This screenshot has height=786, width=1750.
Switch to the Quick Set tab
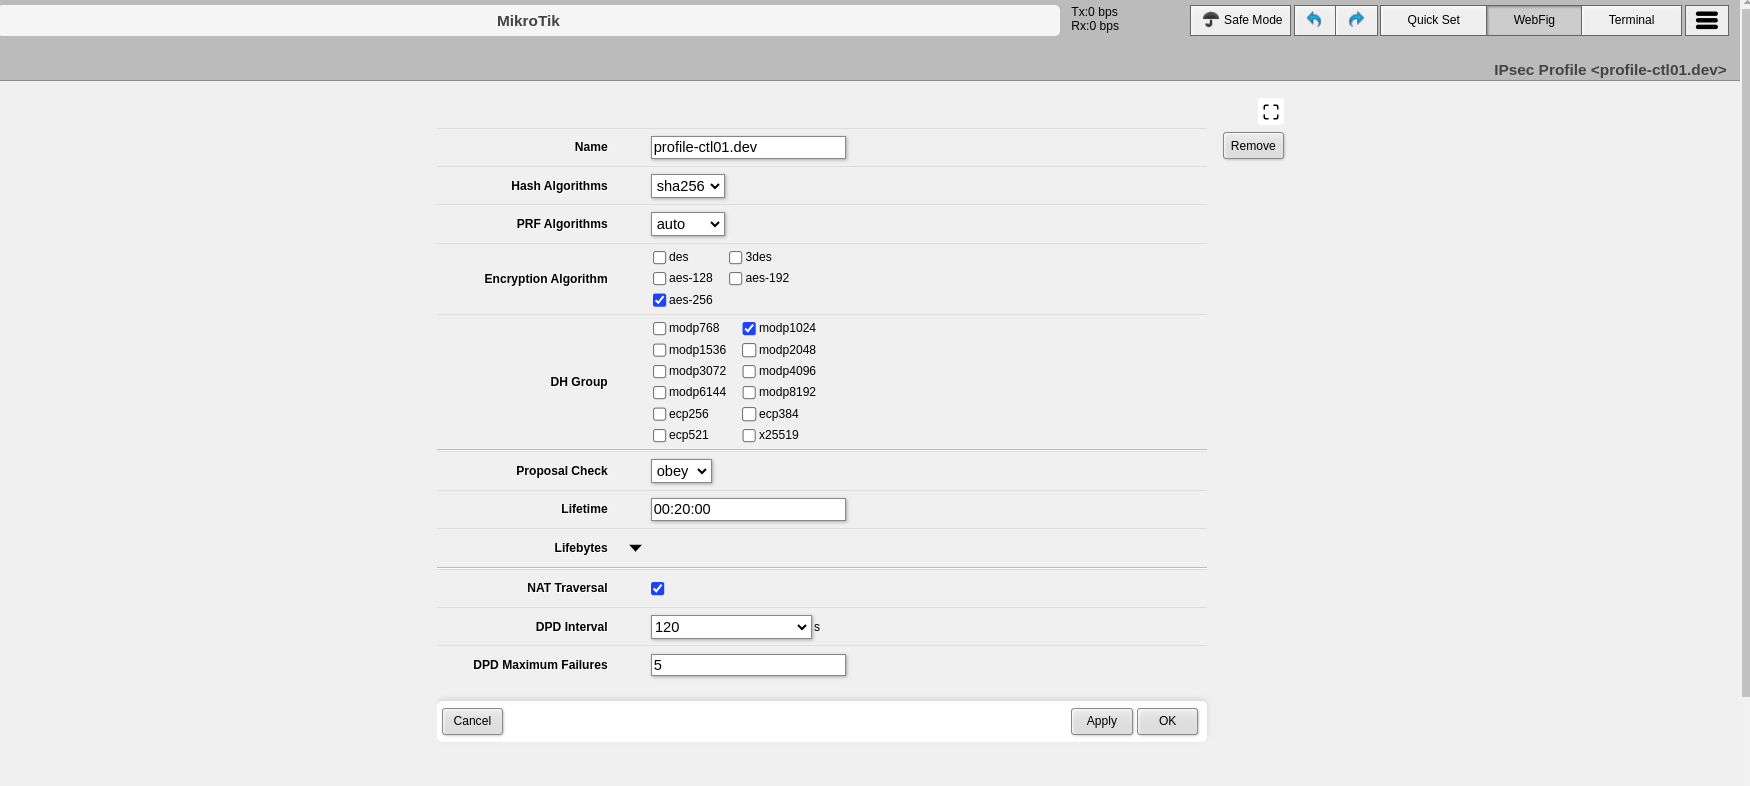(1433, 20)
